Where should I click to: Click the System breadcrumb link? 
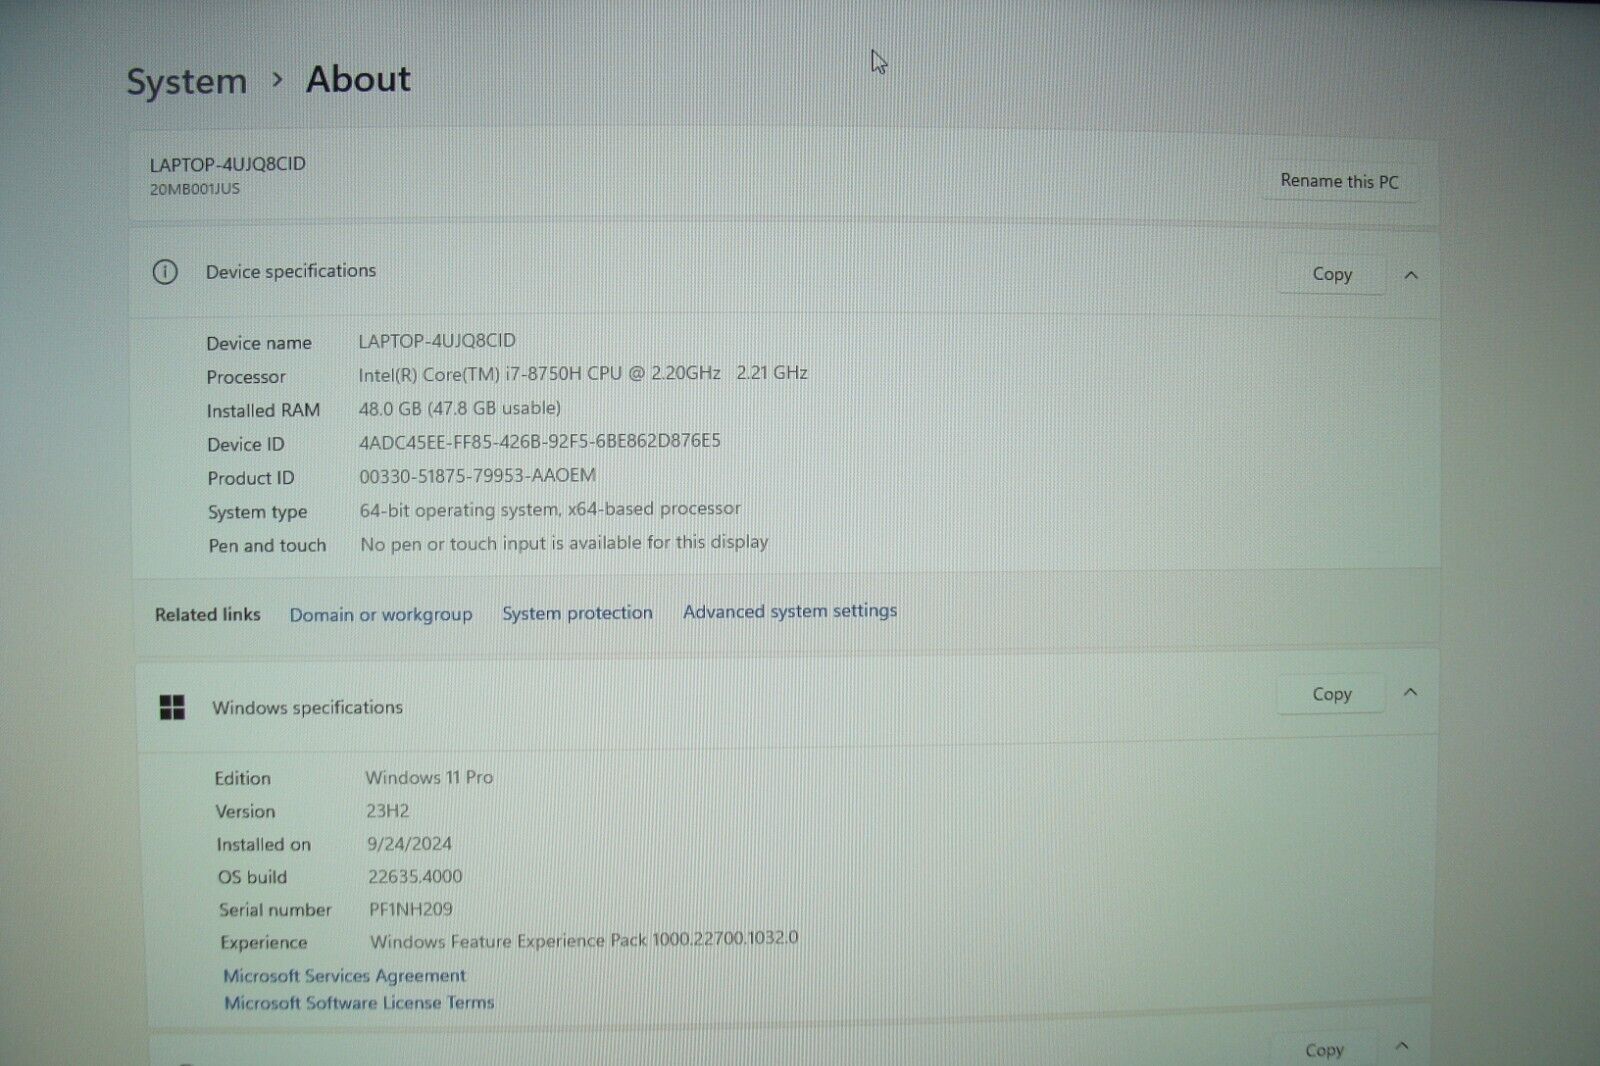(x=186, y=82)
